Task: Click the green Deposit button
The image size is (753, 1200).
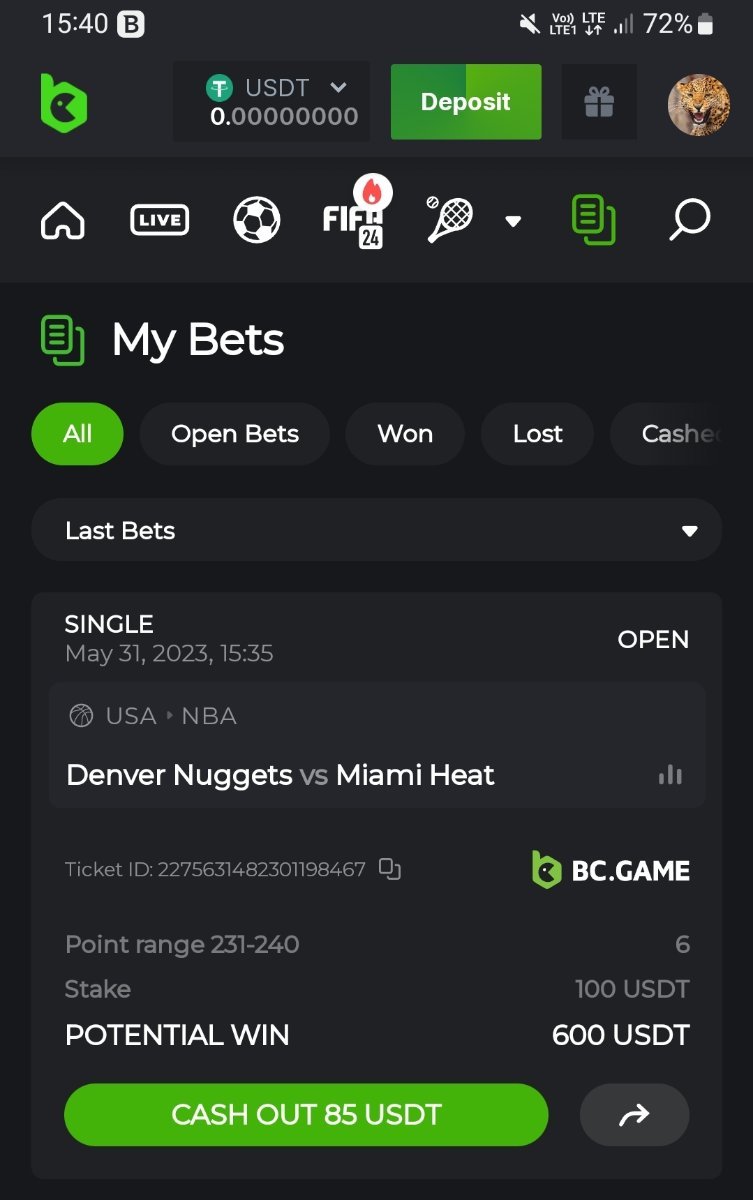Action: 466,102
